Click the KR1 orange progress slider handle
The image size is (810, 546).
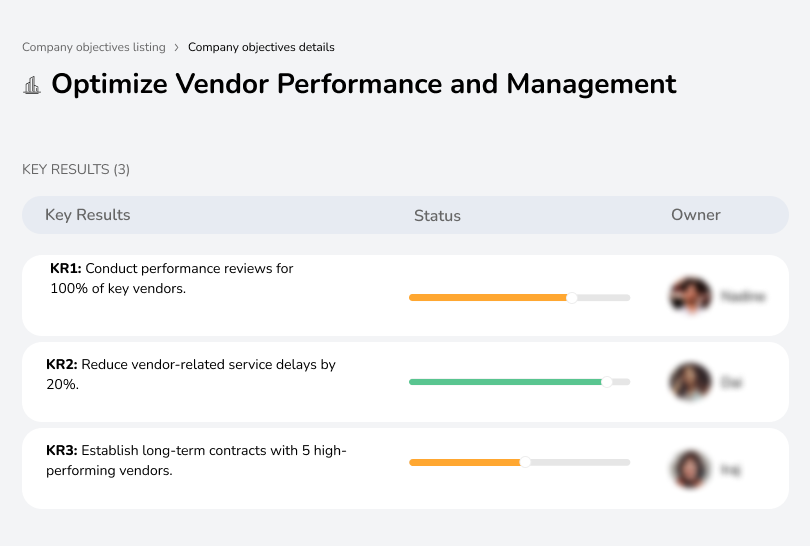(x=571, y=298)
